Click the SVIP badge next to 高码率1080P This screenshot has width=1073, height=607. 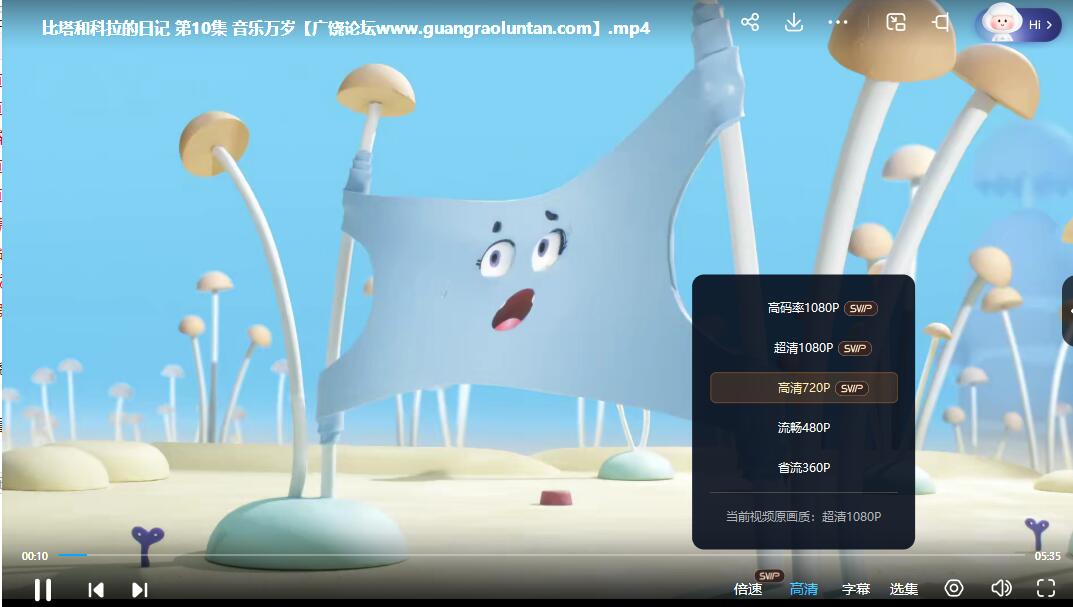(860, 308)
